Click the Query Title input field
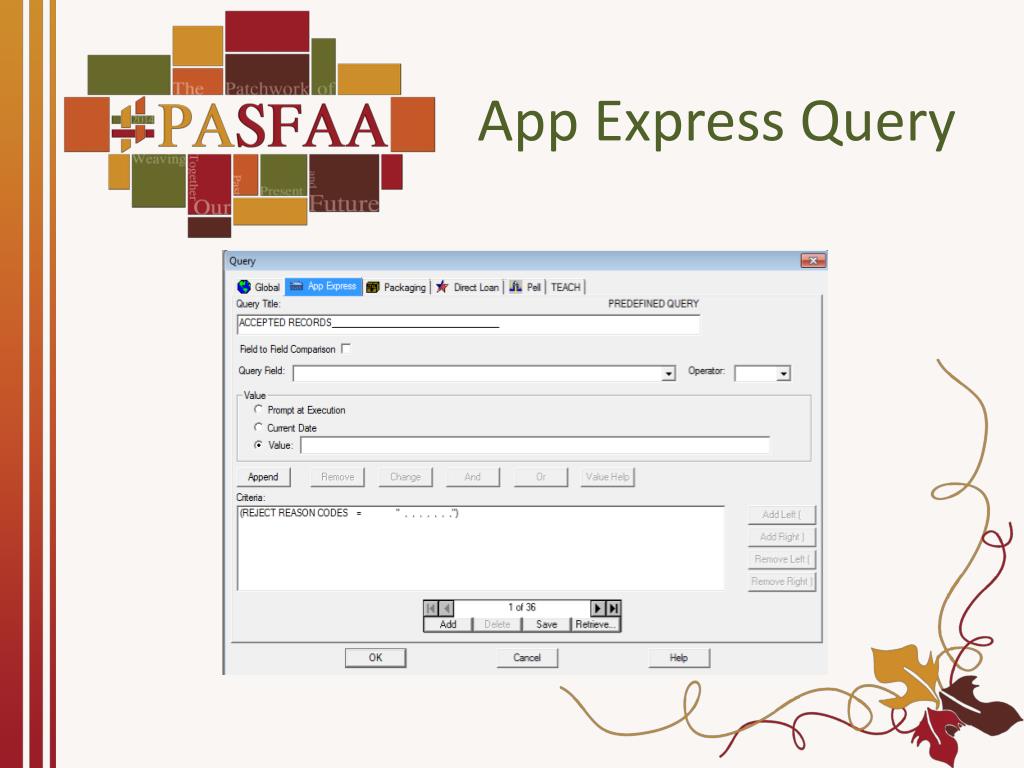The width and height of the screenshot is (1024, 768). 468,324
